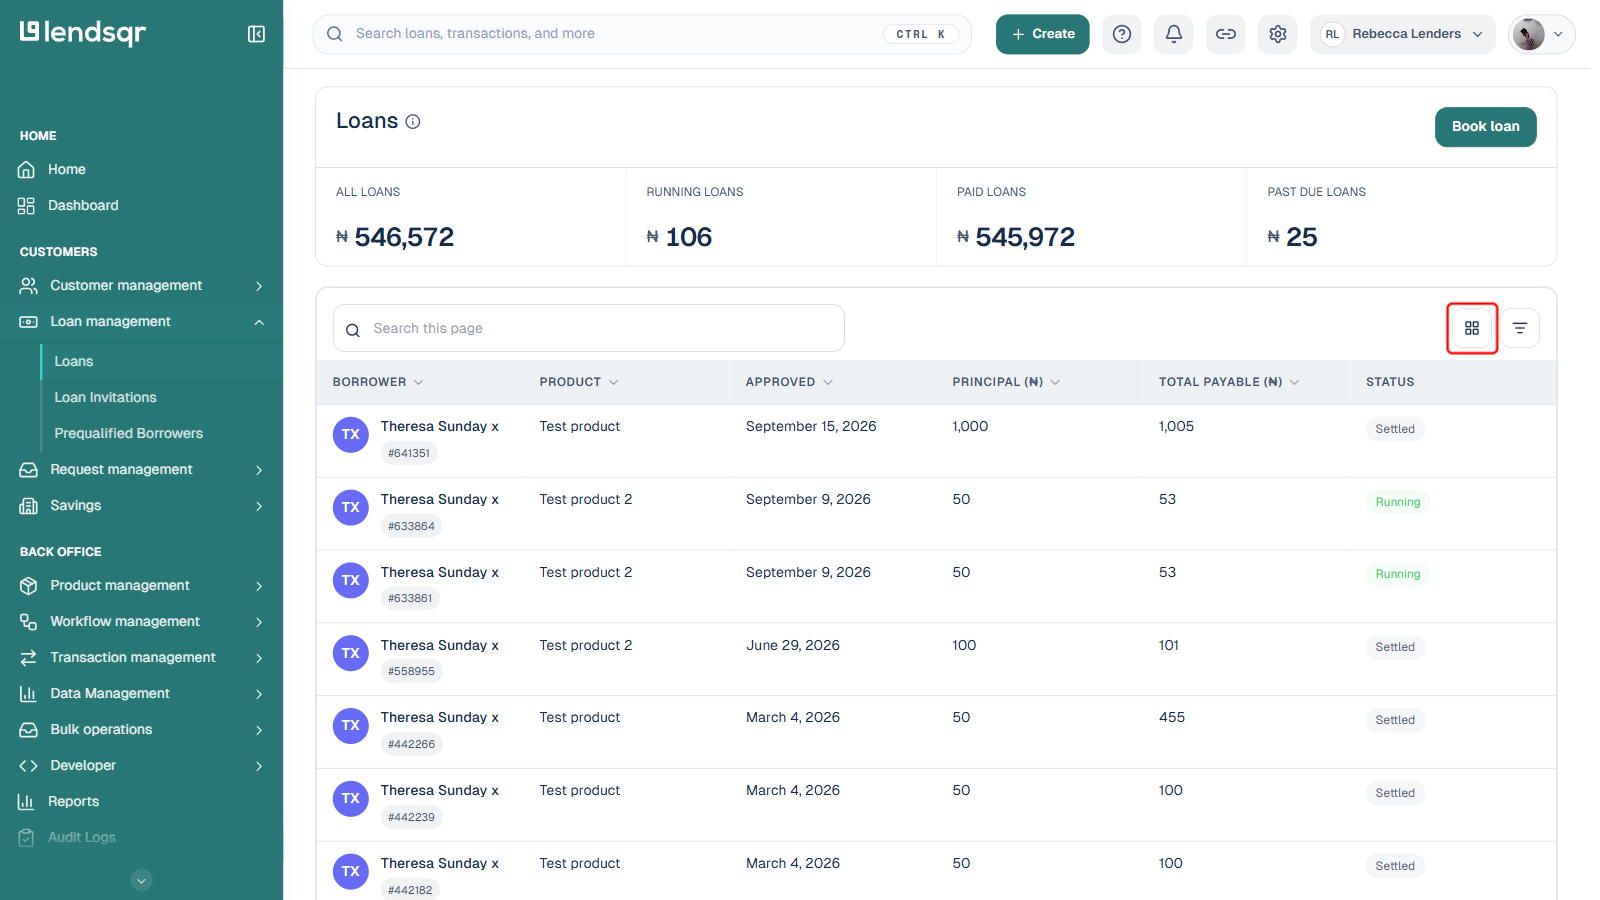The width and height of the screenshot is (1600, 900).
Task: Open the user avatar menu
Action: [1542, 34]
